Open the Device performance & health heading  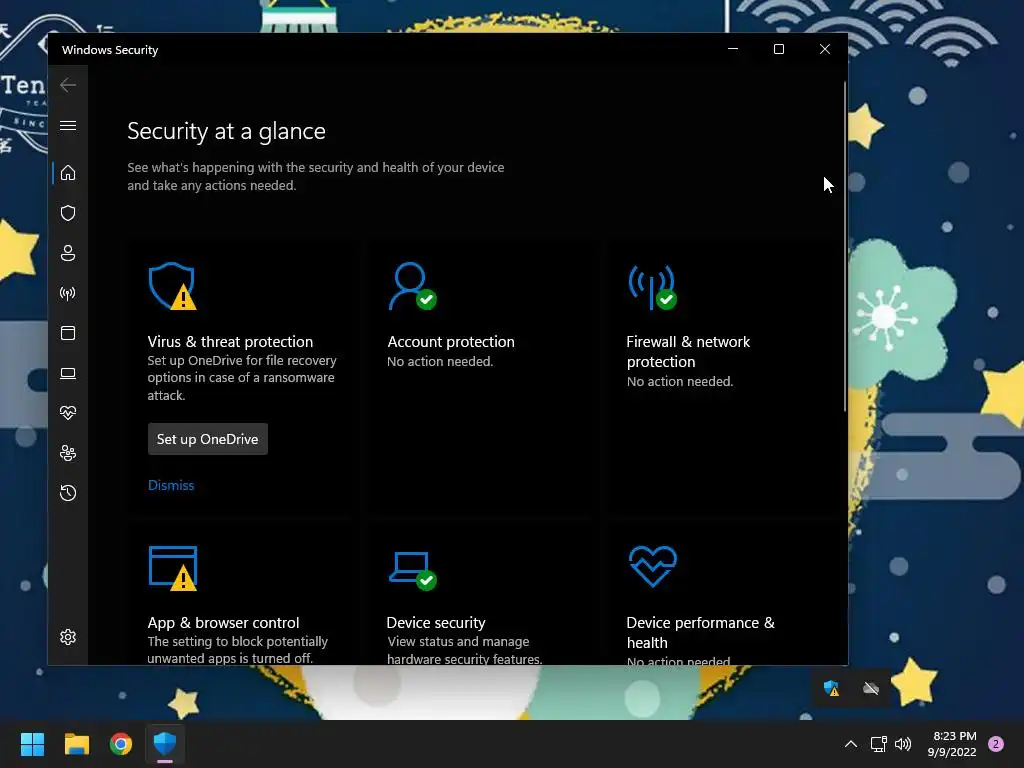(x=701, y=632)
